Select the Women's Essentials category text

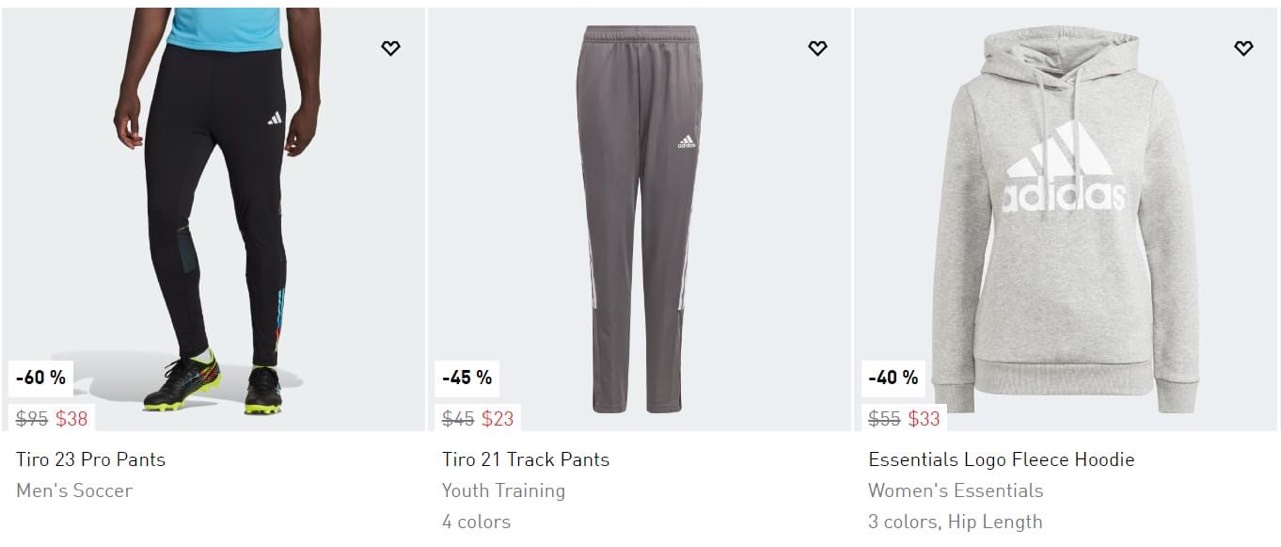[955, 491]
